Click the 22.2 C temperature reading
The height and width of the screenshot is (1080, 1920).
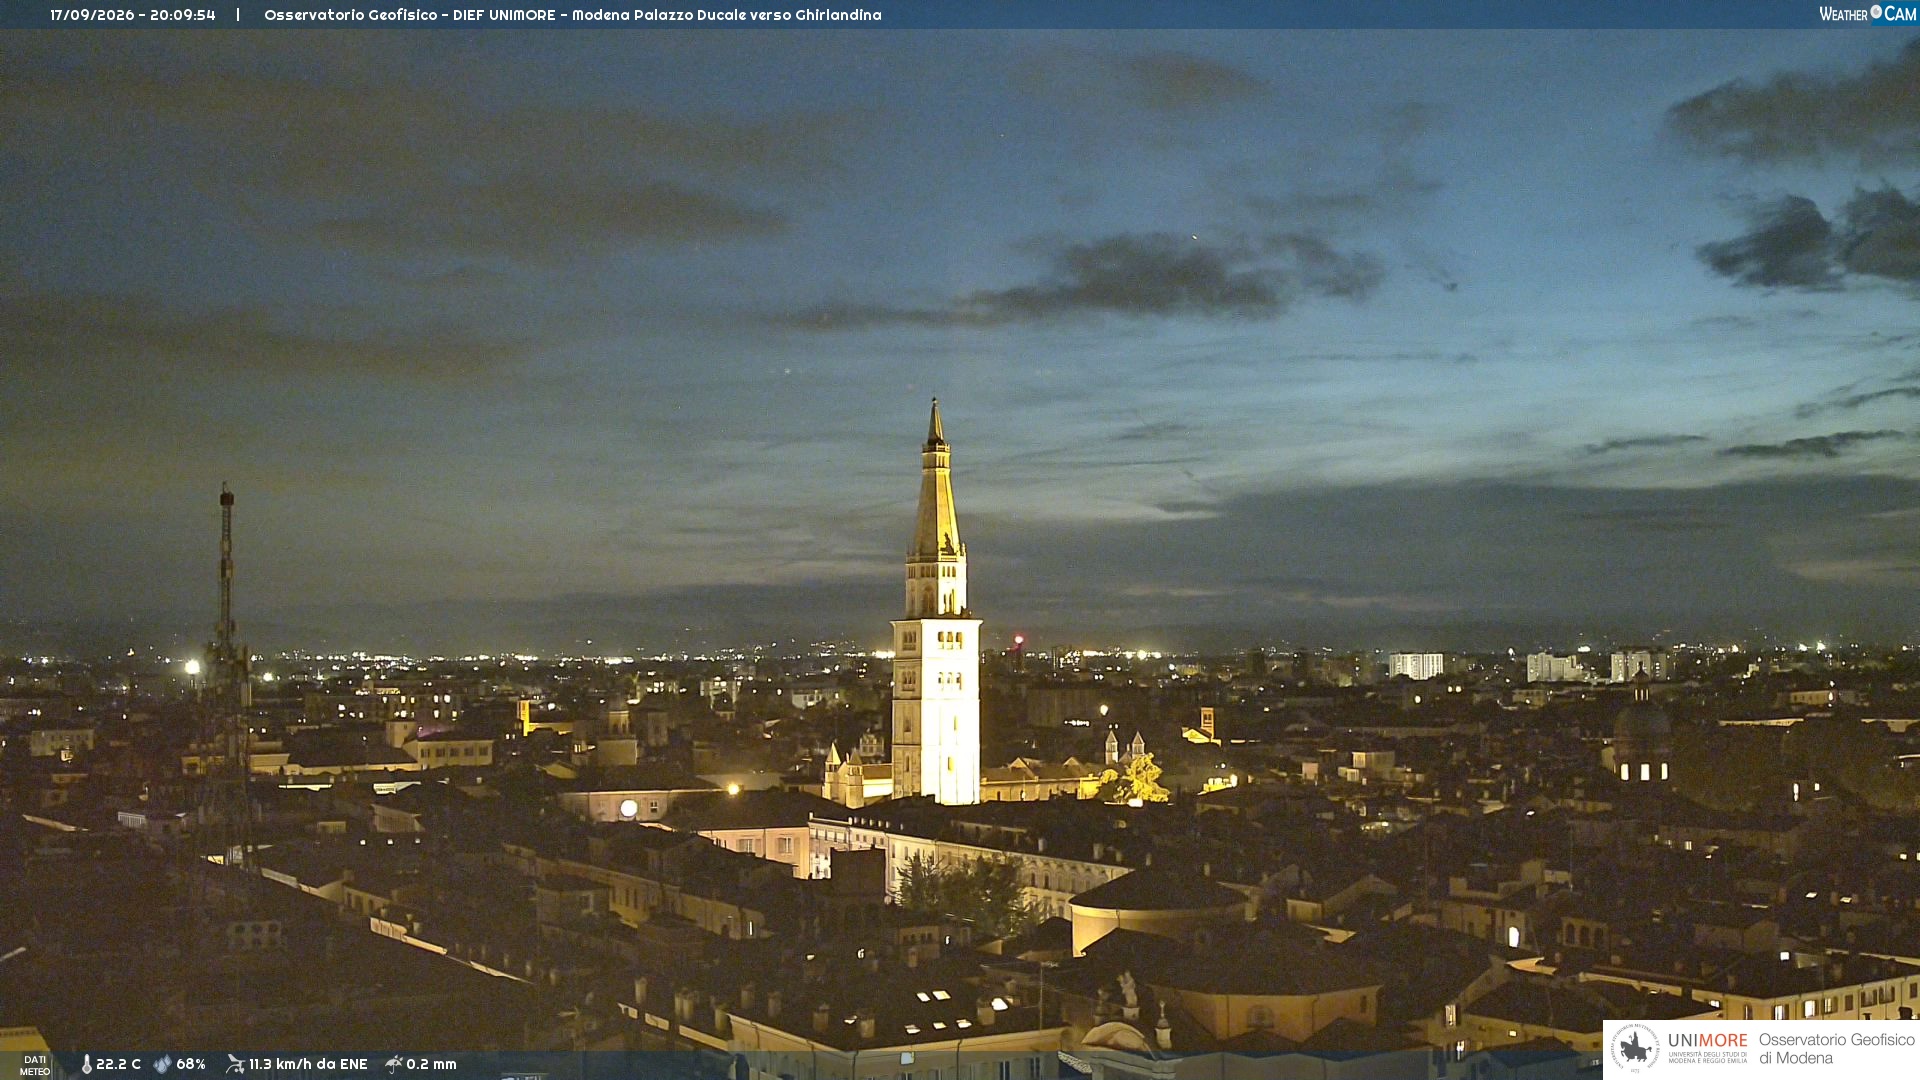(x=118, y=1064)
